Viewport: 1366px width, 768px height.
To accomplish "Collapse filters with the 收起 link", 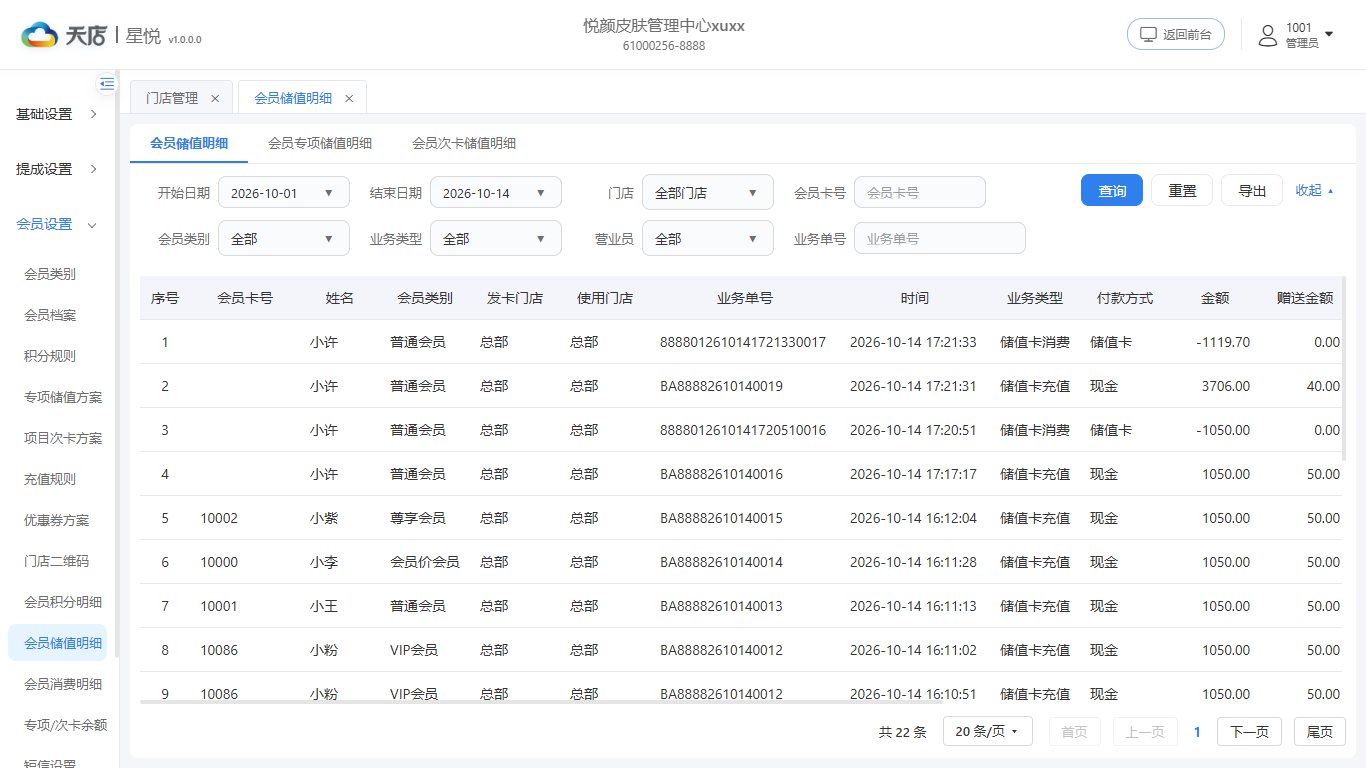I will (1314, 190).
